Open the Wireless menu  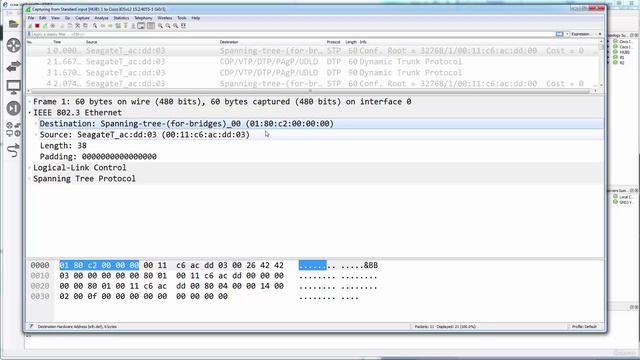click(164, 18)
